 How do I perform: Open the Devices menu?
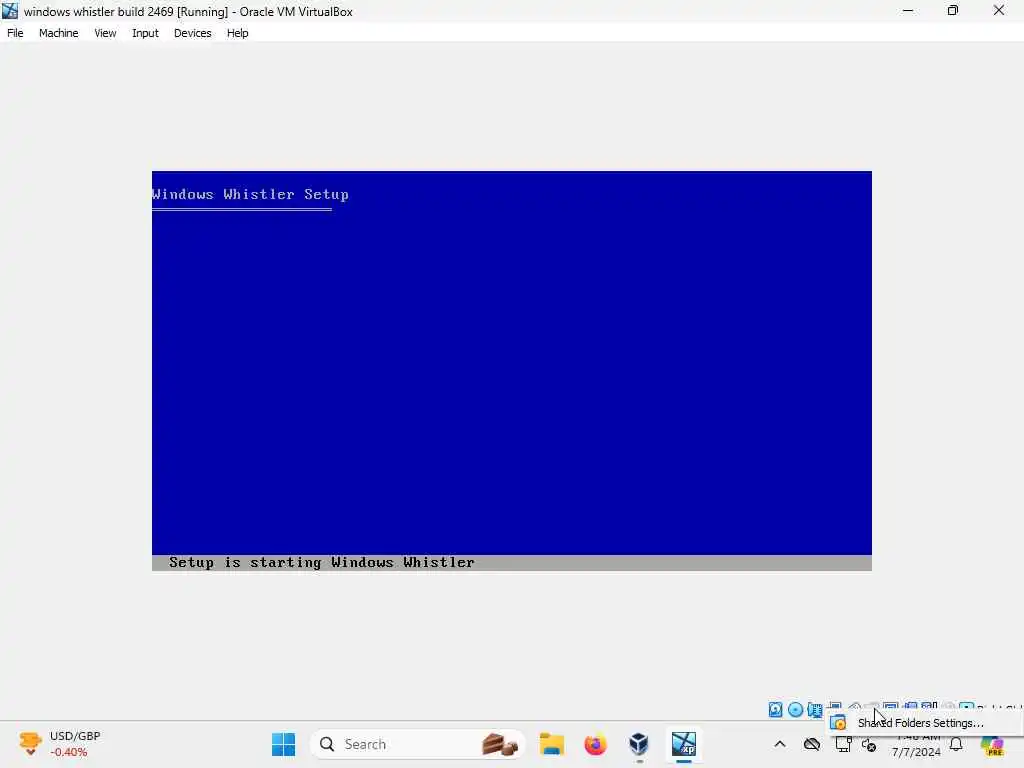192,33
